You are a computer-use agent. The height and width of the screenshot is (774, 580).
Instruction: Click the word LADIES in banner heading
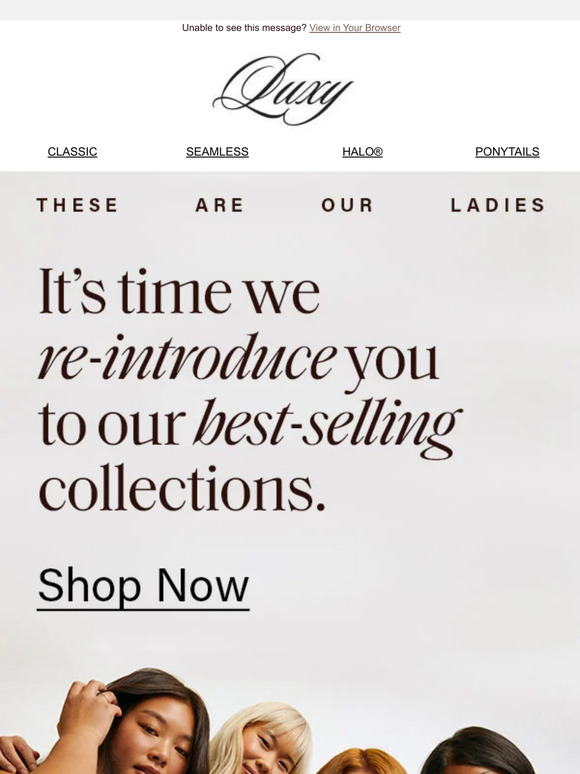(498, 205)
